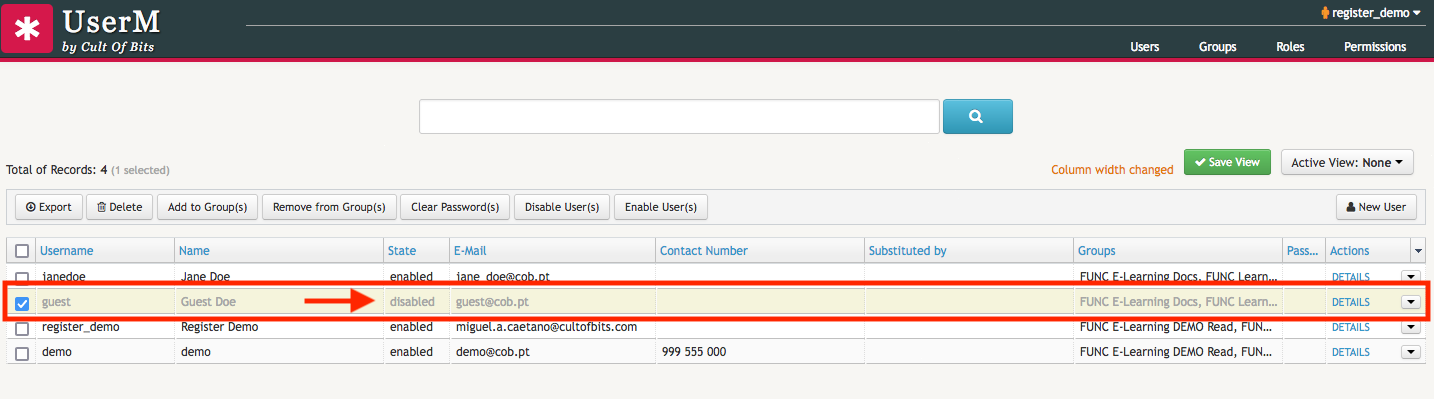Toggle the select-all header checkbox
Image resolution: width=1434 pixels, height=399 pixels.
(22, 251)
